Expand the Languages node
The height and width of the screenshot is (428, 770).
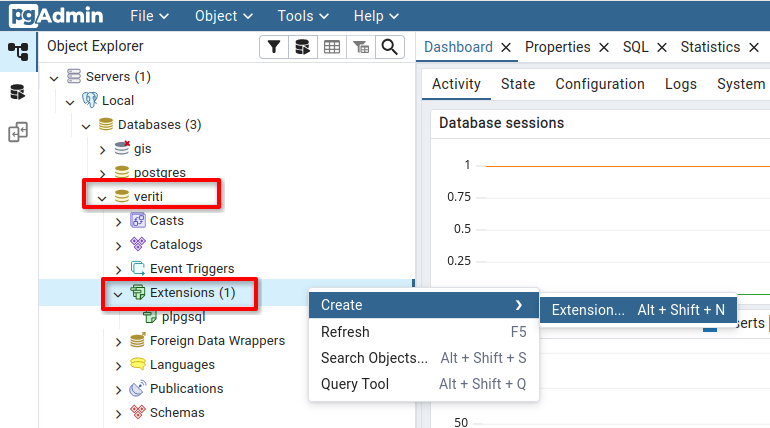(118, 366)
